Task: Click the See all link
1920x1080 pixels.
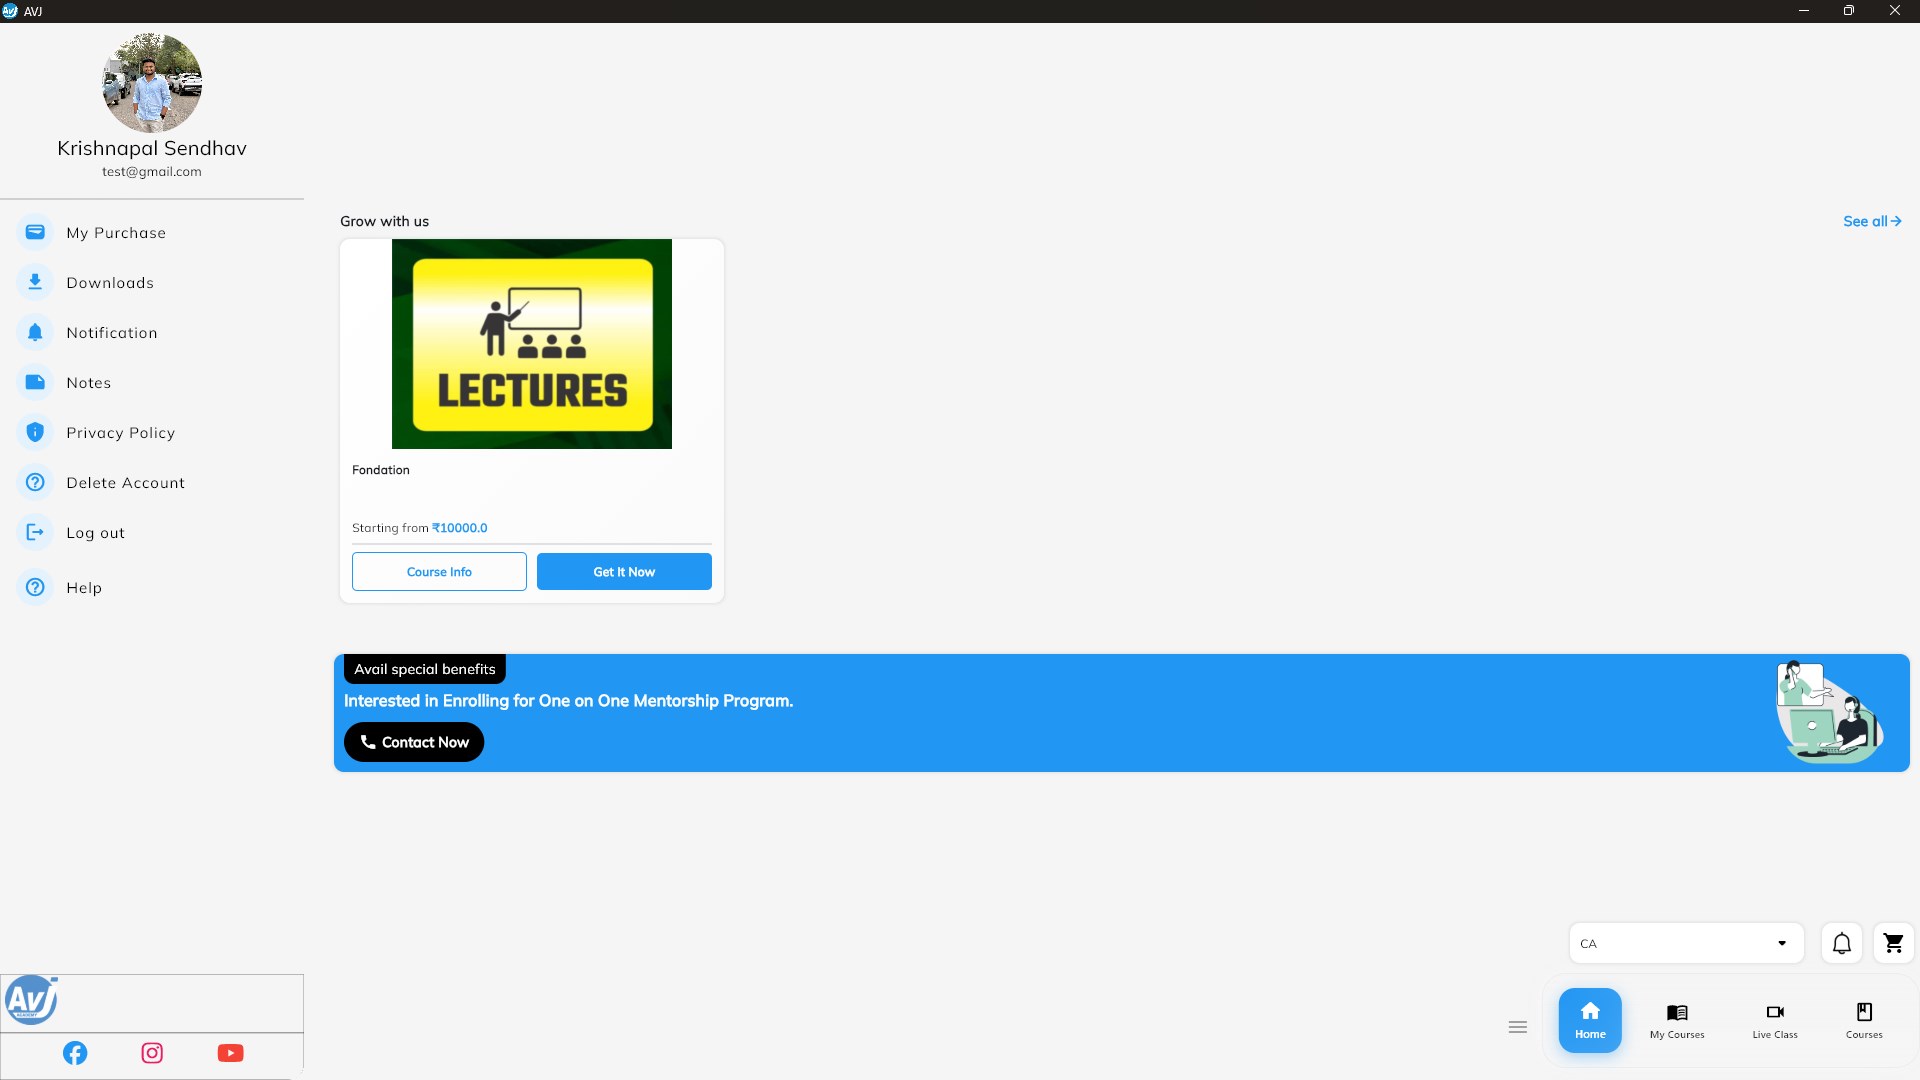Action: tap(1872, 221)
